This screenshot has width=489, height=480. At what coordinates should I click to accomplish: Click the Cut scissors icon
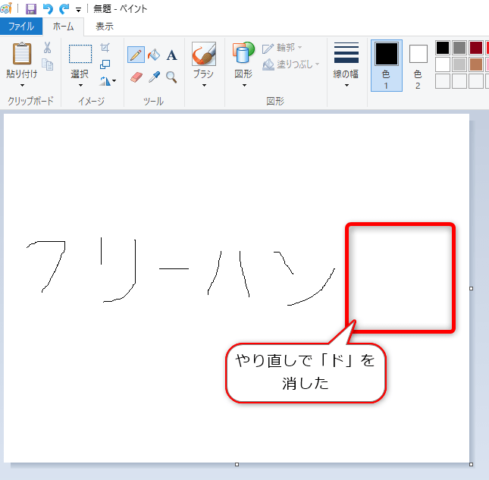(x=47, y=48)
